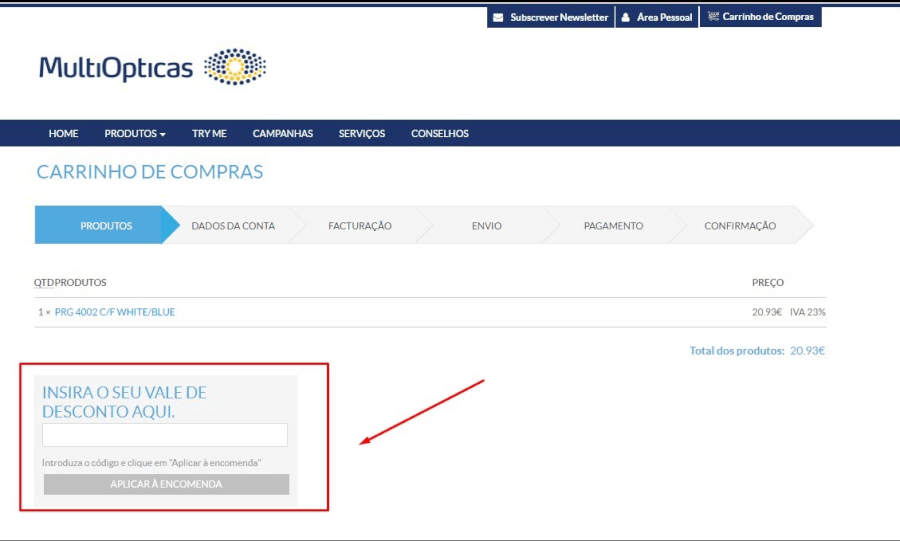Click the INSIRA O SEU VALE DE DESCONTO heading
Viewport: 900px width, 541px height.
click(125, 402)
